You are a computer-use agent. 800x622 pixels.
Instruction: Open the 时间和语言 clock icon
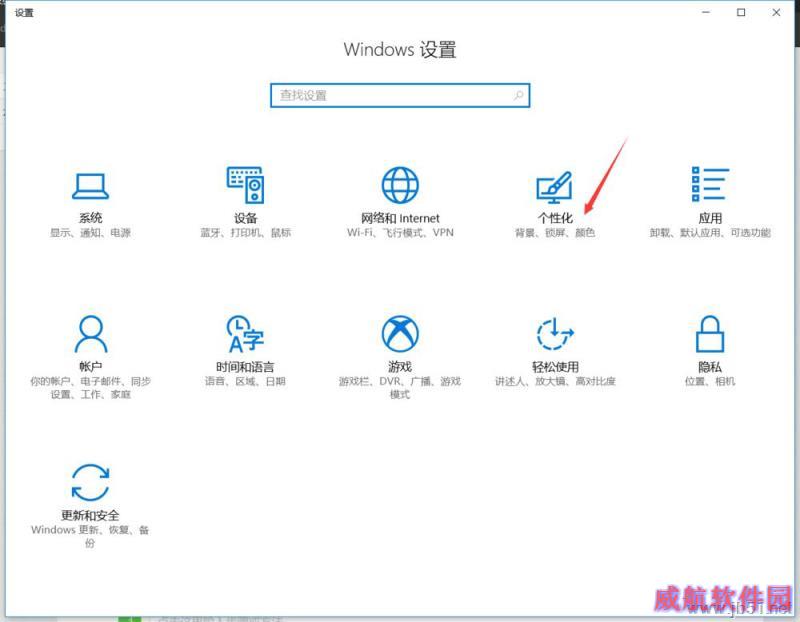(x=245, y=334)
